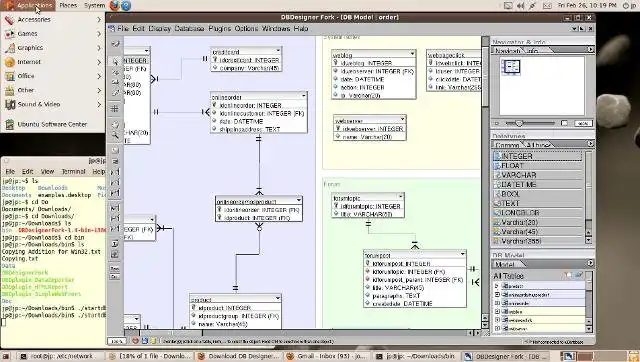Click the blue help icon in the top panel
640x362 pixels.
coord(126,5)
